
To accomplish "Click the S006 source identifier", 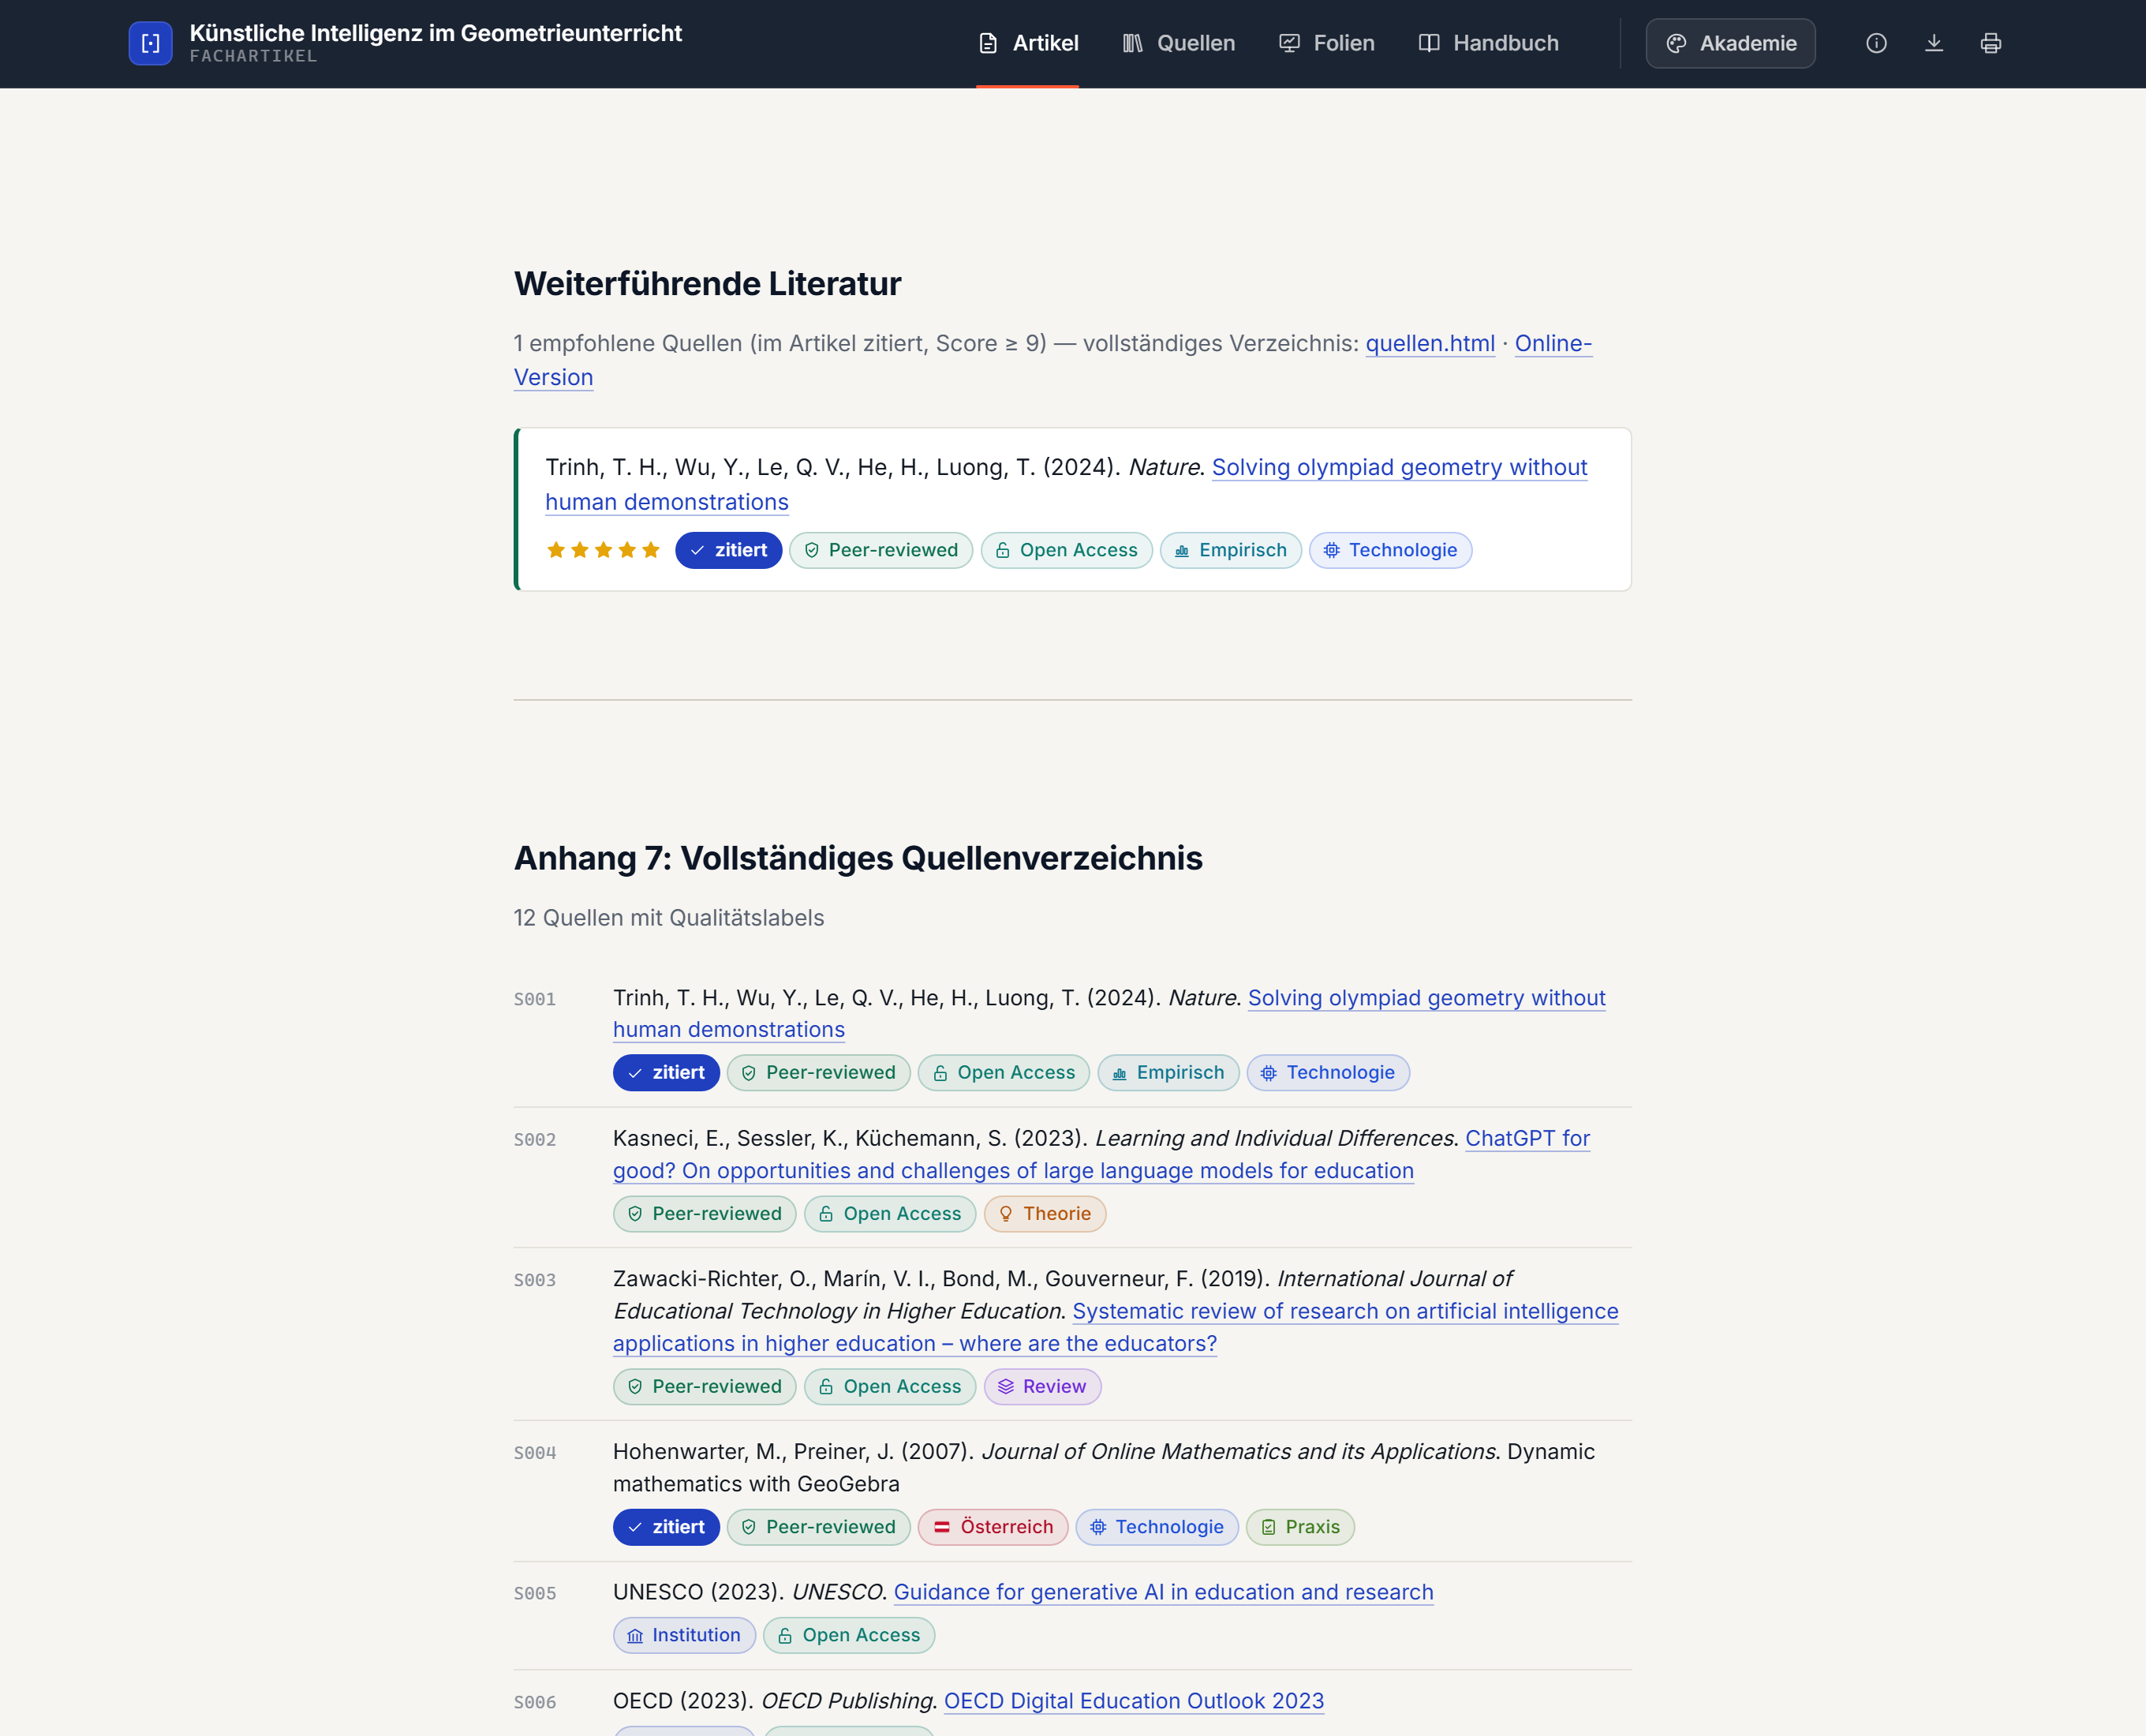I will (x=535, y=1702).
